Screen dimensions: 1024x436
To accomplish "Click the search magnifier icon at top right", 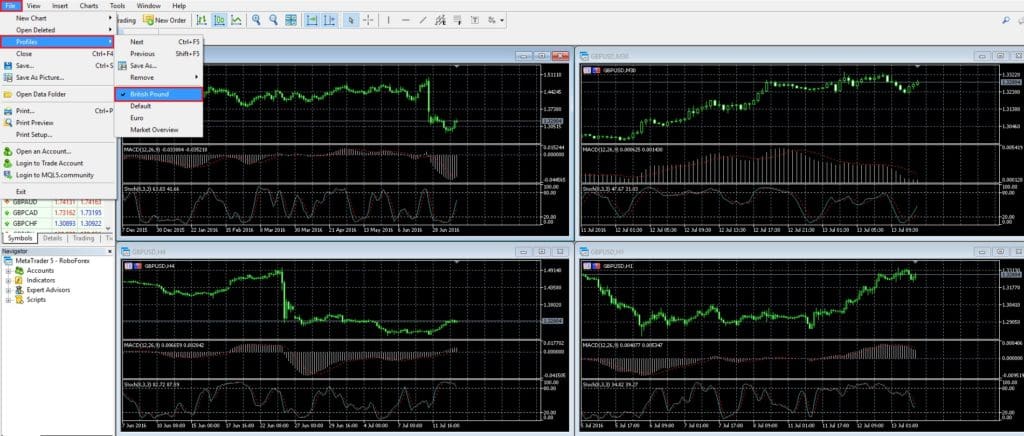I will point(1006,20).
